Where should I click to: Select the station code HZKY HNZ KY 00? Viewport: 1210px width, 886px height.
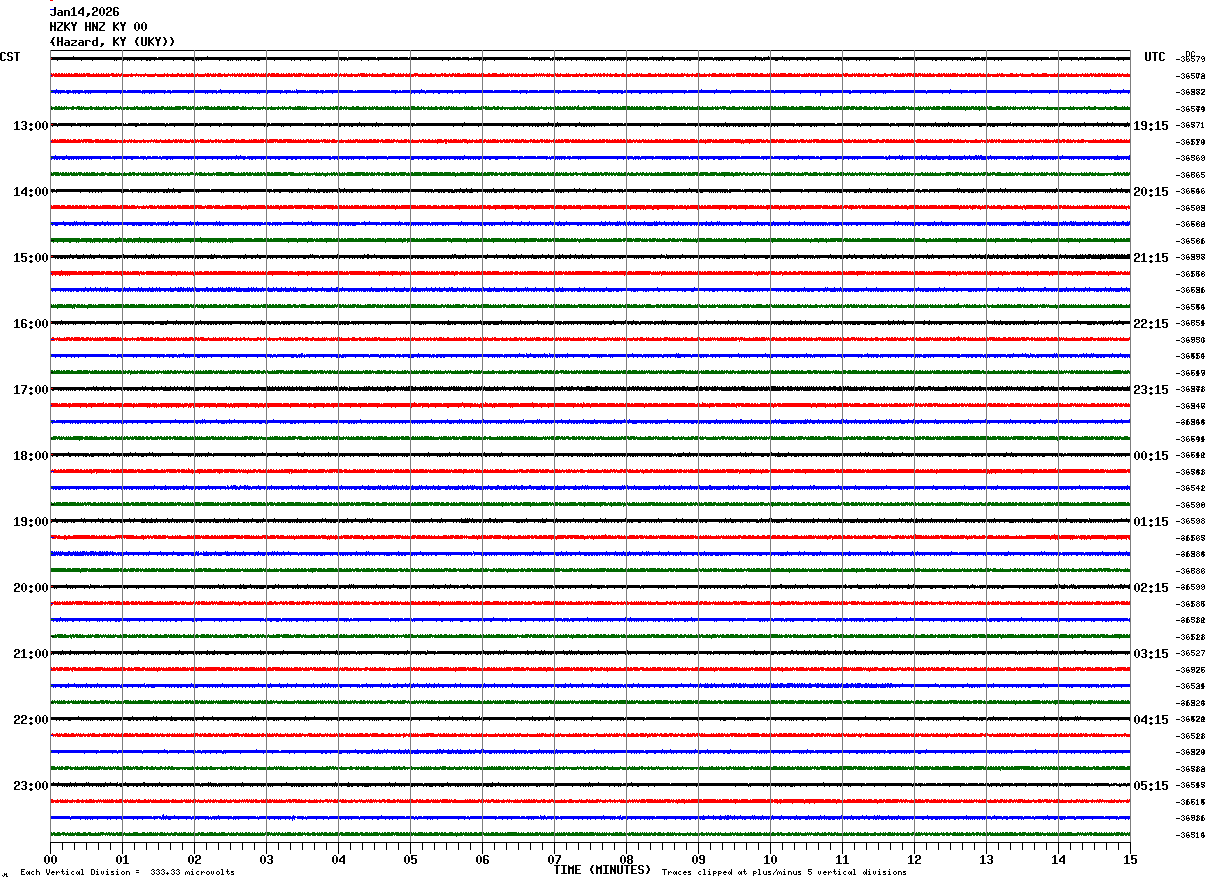coord(99,27)
